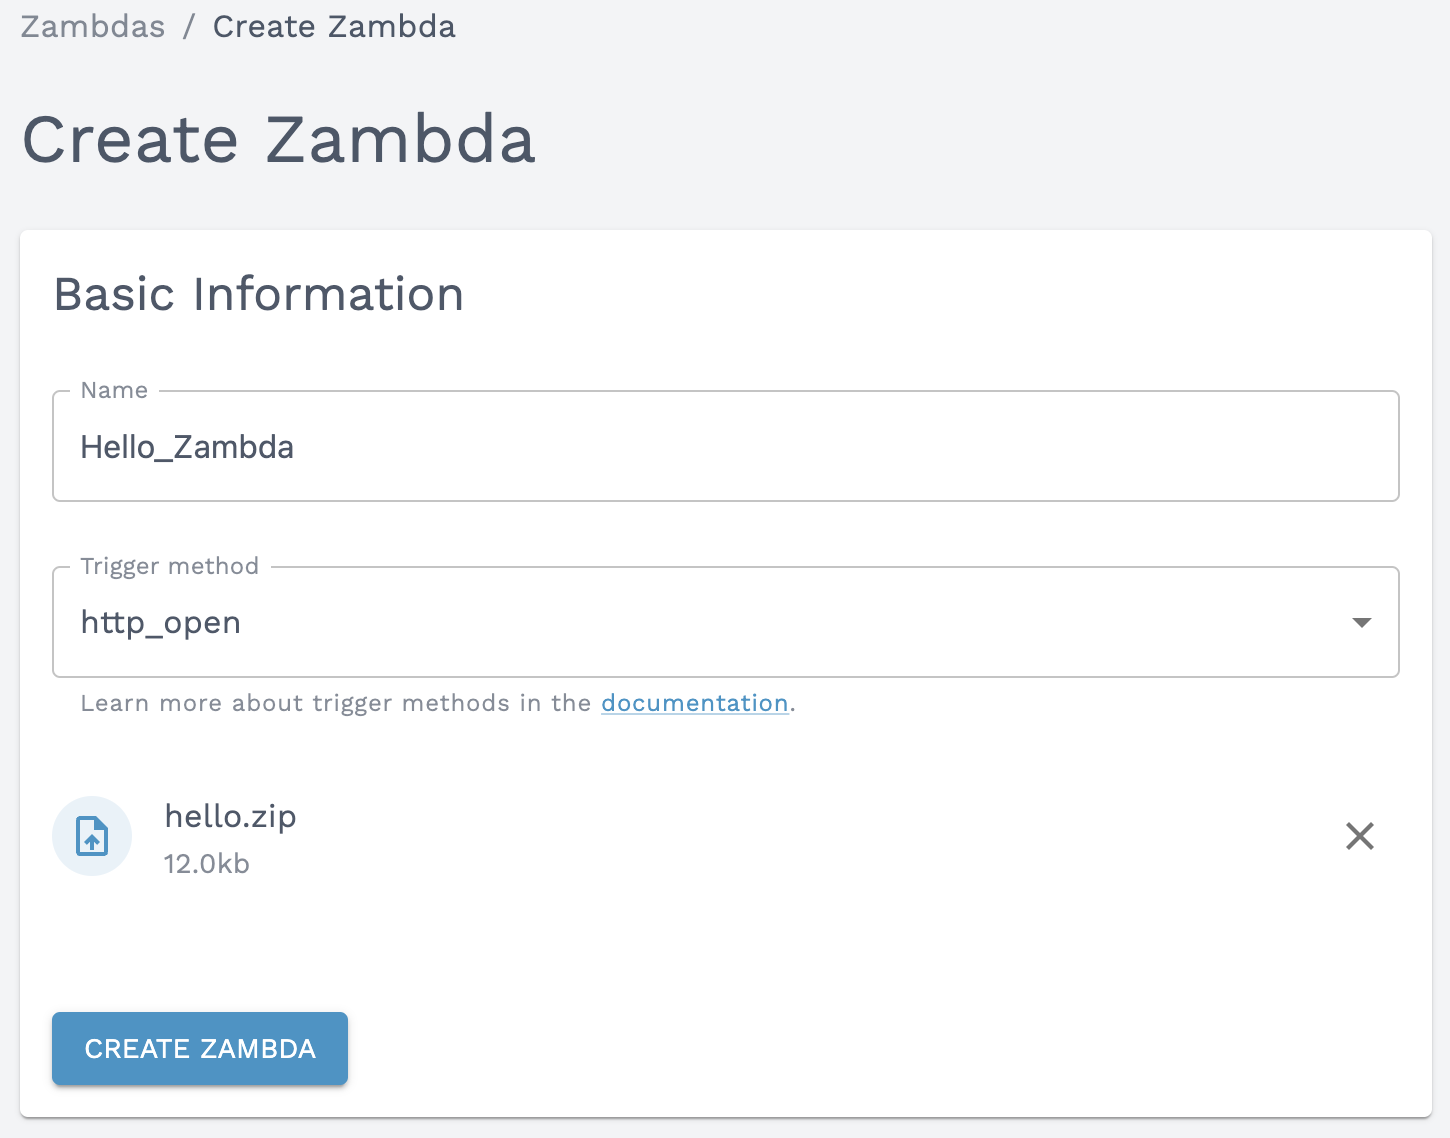Click the file upload document icon
Viewport: 1450px width, 1138px height.
coord(91,836)
